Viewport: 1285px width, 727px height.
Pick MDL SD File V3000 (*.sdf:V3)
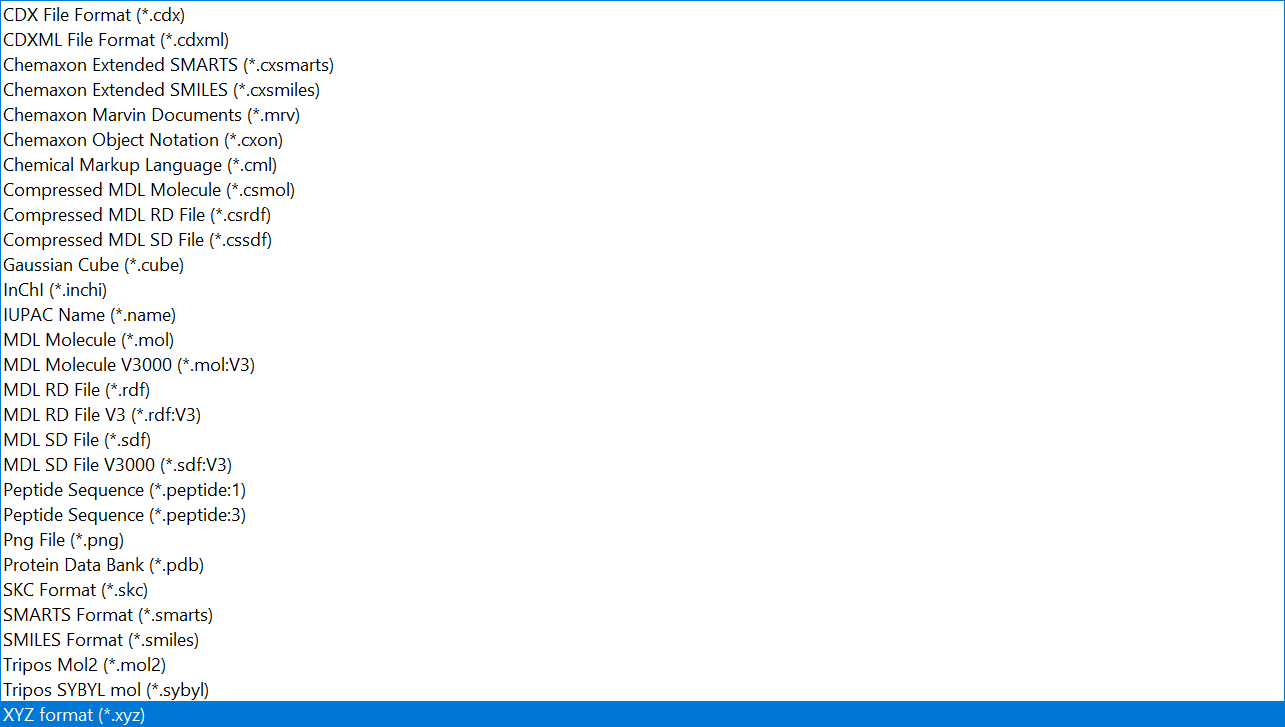(642, 465)
